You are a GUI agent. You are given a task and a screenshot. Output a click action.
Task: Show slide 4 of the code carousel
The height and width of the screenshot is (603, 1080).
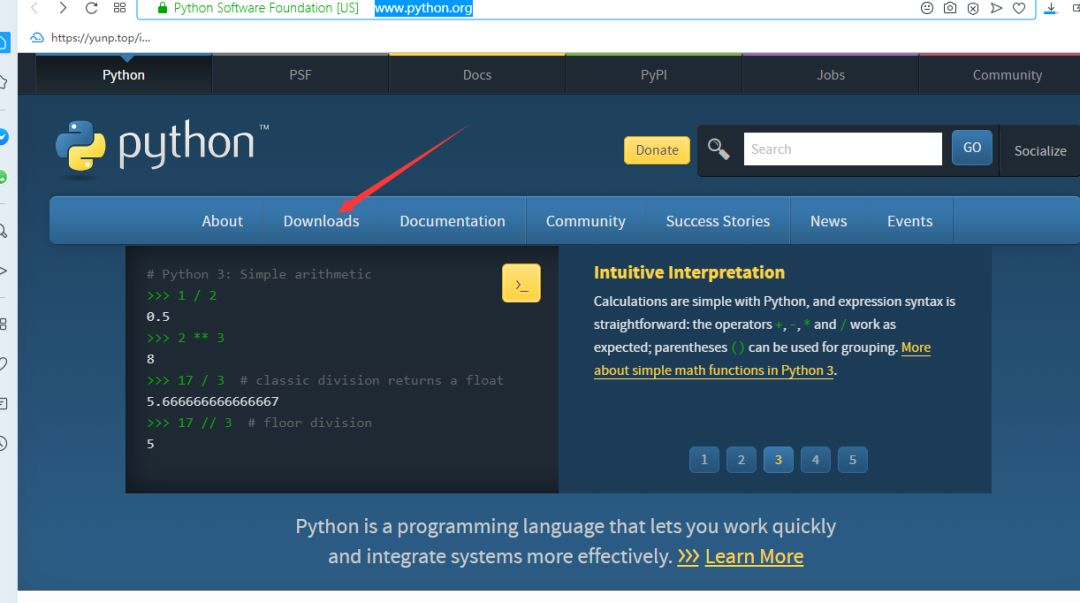coord(816,460)
